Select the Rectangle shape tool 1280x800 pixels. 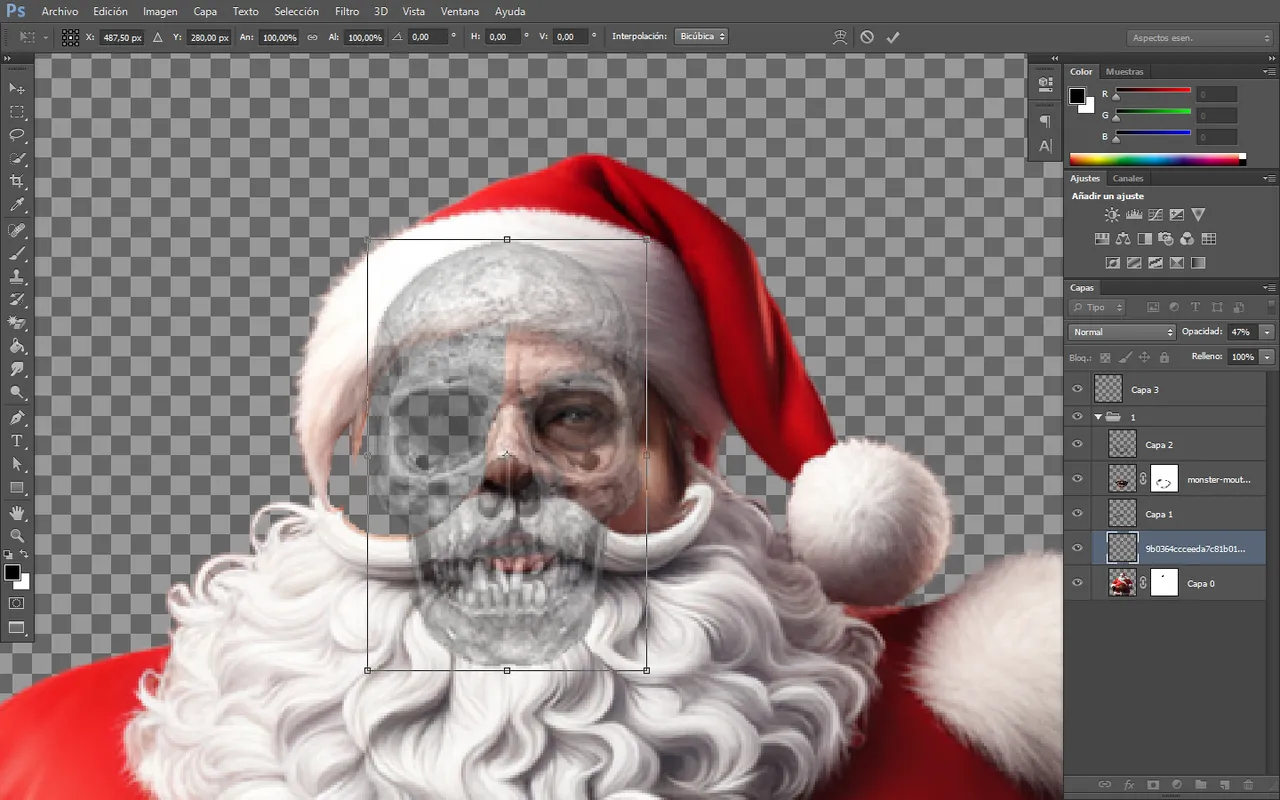tap(17, 488)
